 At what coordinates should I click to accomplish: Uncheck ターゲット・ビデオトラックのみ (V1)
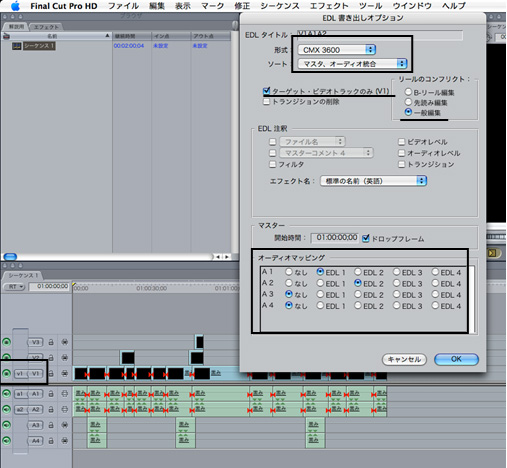[x=266, y=91]
